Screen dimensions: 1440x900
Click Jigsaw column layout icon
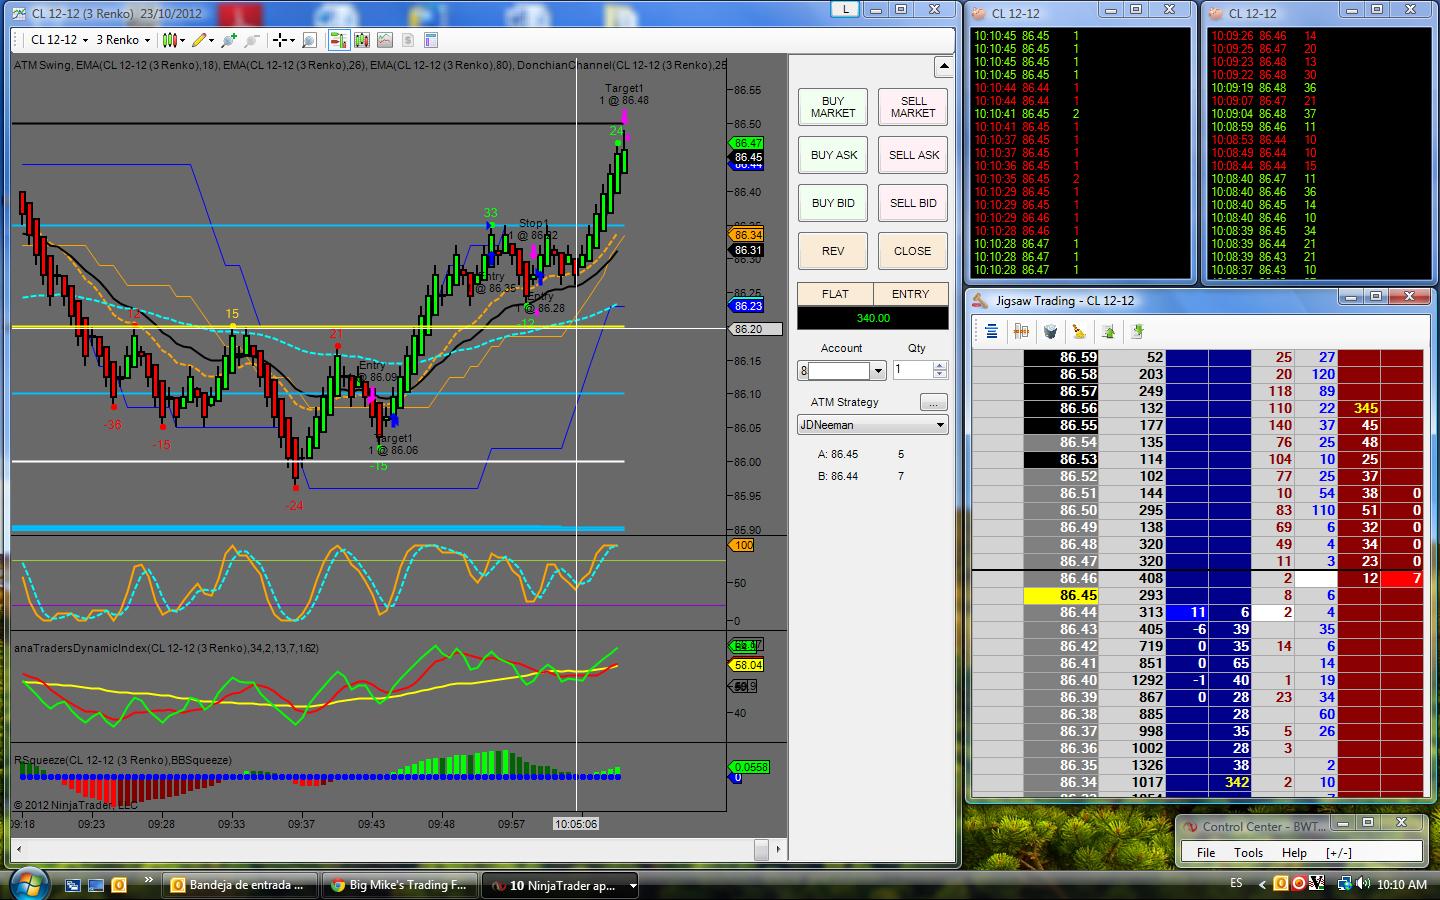(x=1021, y=331)
